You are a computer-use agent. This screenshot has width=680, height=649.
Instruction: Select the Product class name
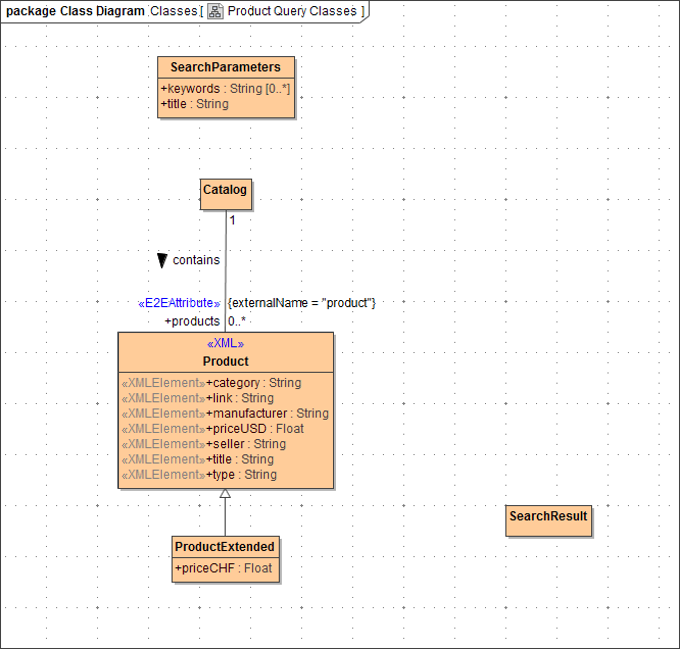(x=225, y=361)
